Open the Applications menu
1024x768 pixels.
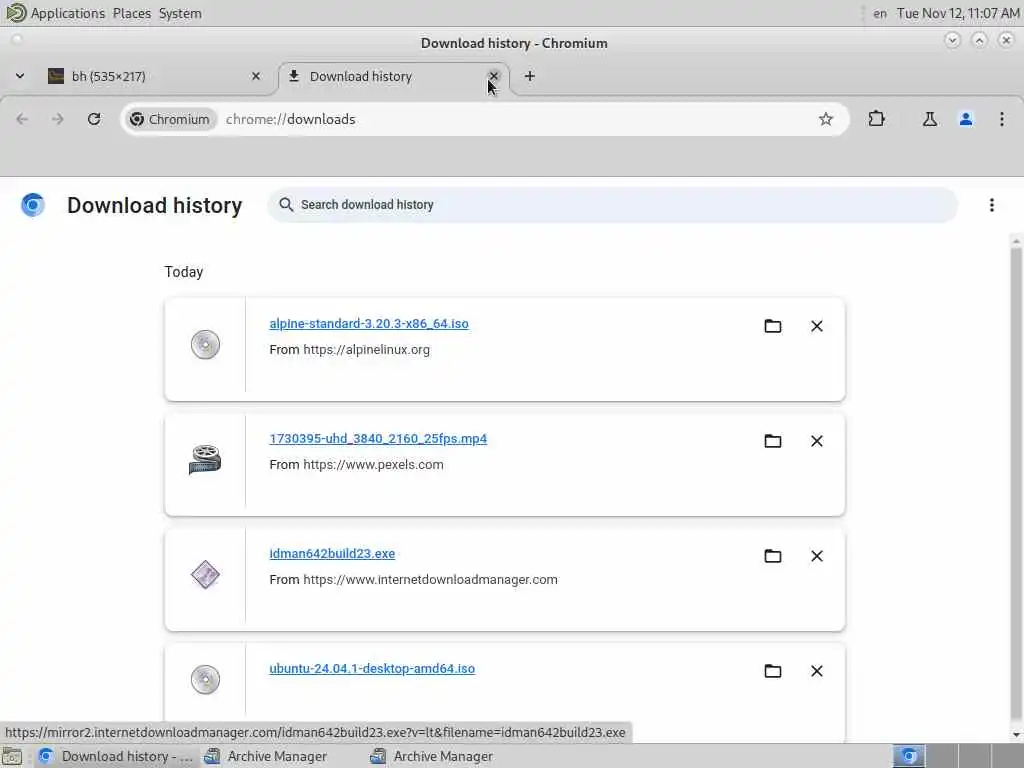[67, 13]
